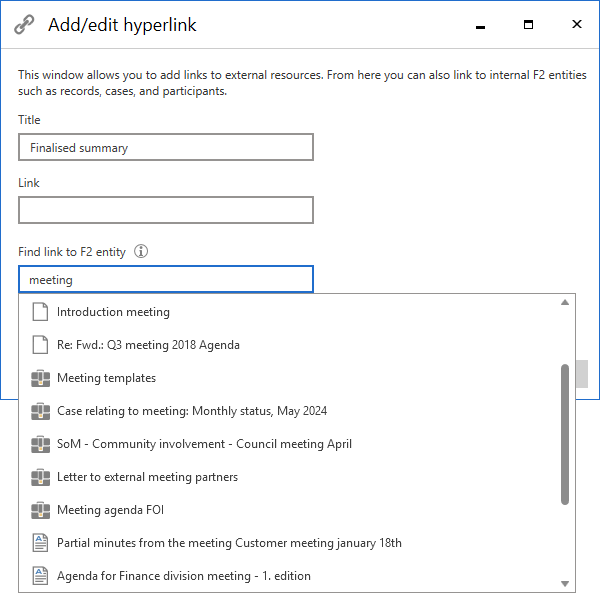The height and width of the screenshot is (593, 600).
Task: Maximize the Add/edit hyperlink window
Action: (x=528, y=24)
